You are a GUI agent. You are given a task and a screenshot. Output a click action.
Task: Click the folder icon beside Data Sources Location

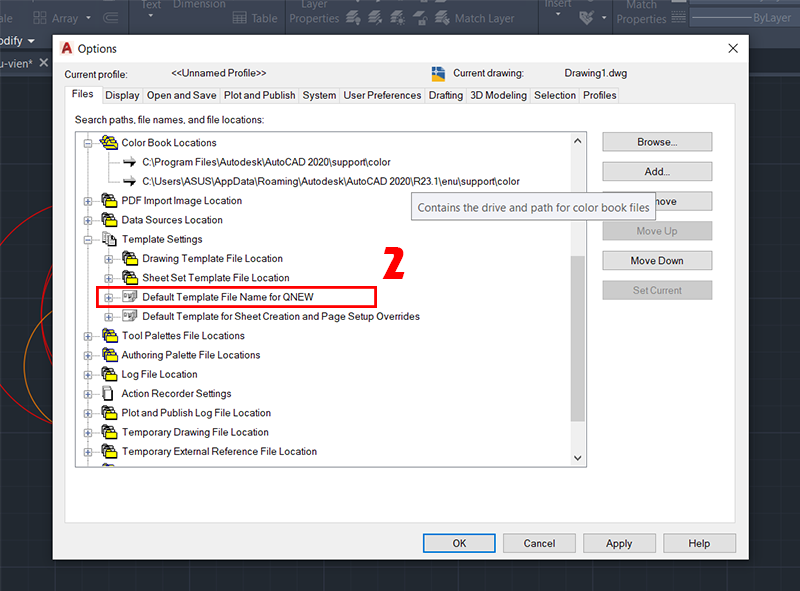click(109, 219)
